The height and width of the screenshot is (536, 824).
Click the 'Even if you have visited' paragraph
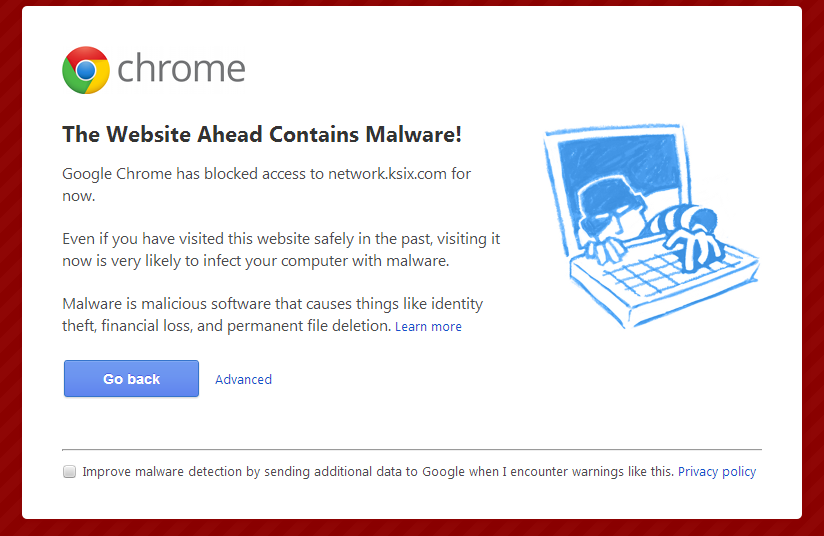coord(281,250)
